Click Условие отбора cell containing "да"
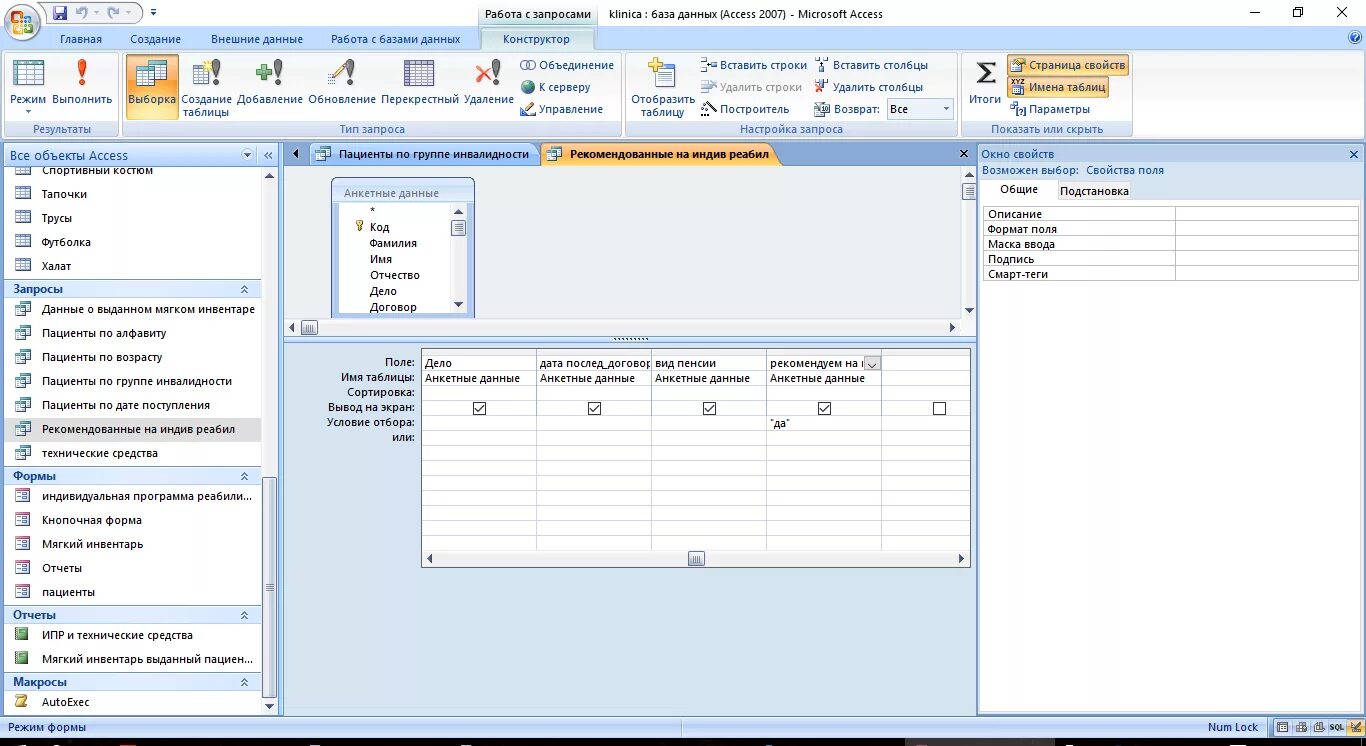1366x746 pixels. (824, 423)
